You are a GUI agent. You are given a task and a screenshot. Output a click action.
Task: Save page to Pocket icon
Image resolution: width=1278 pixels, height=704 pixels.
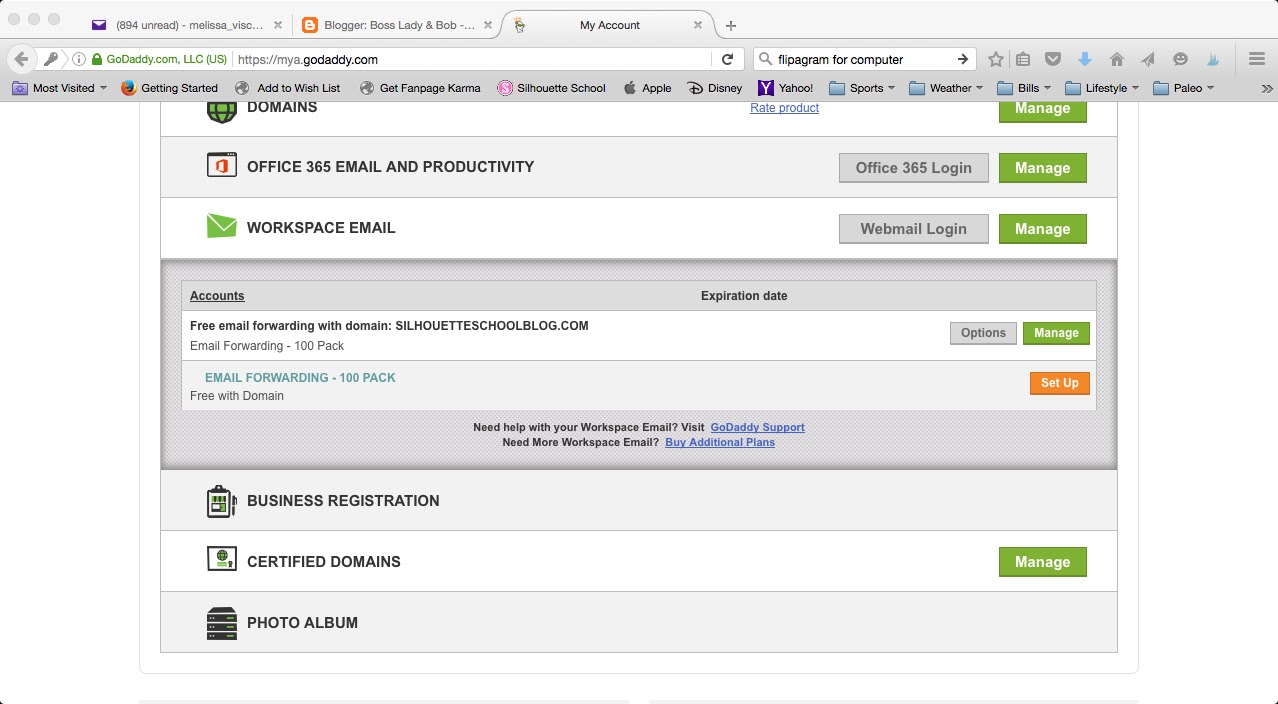(x=1053, y=59)
